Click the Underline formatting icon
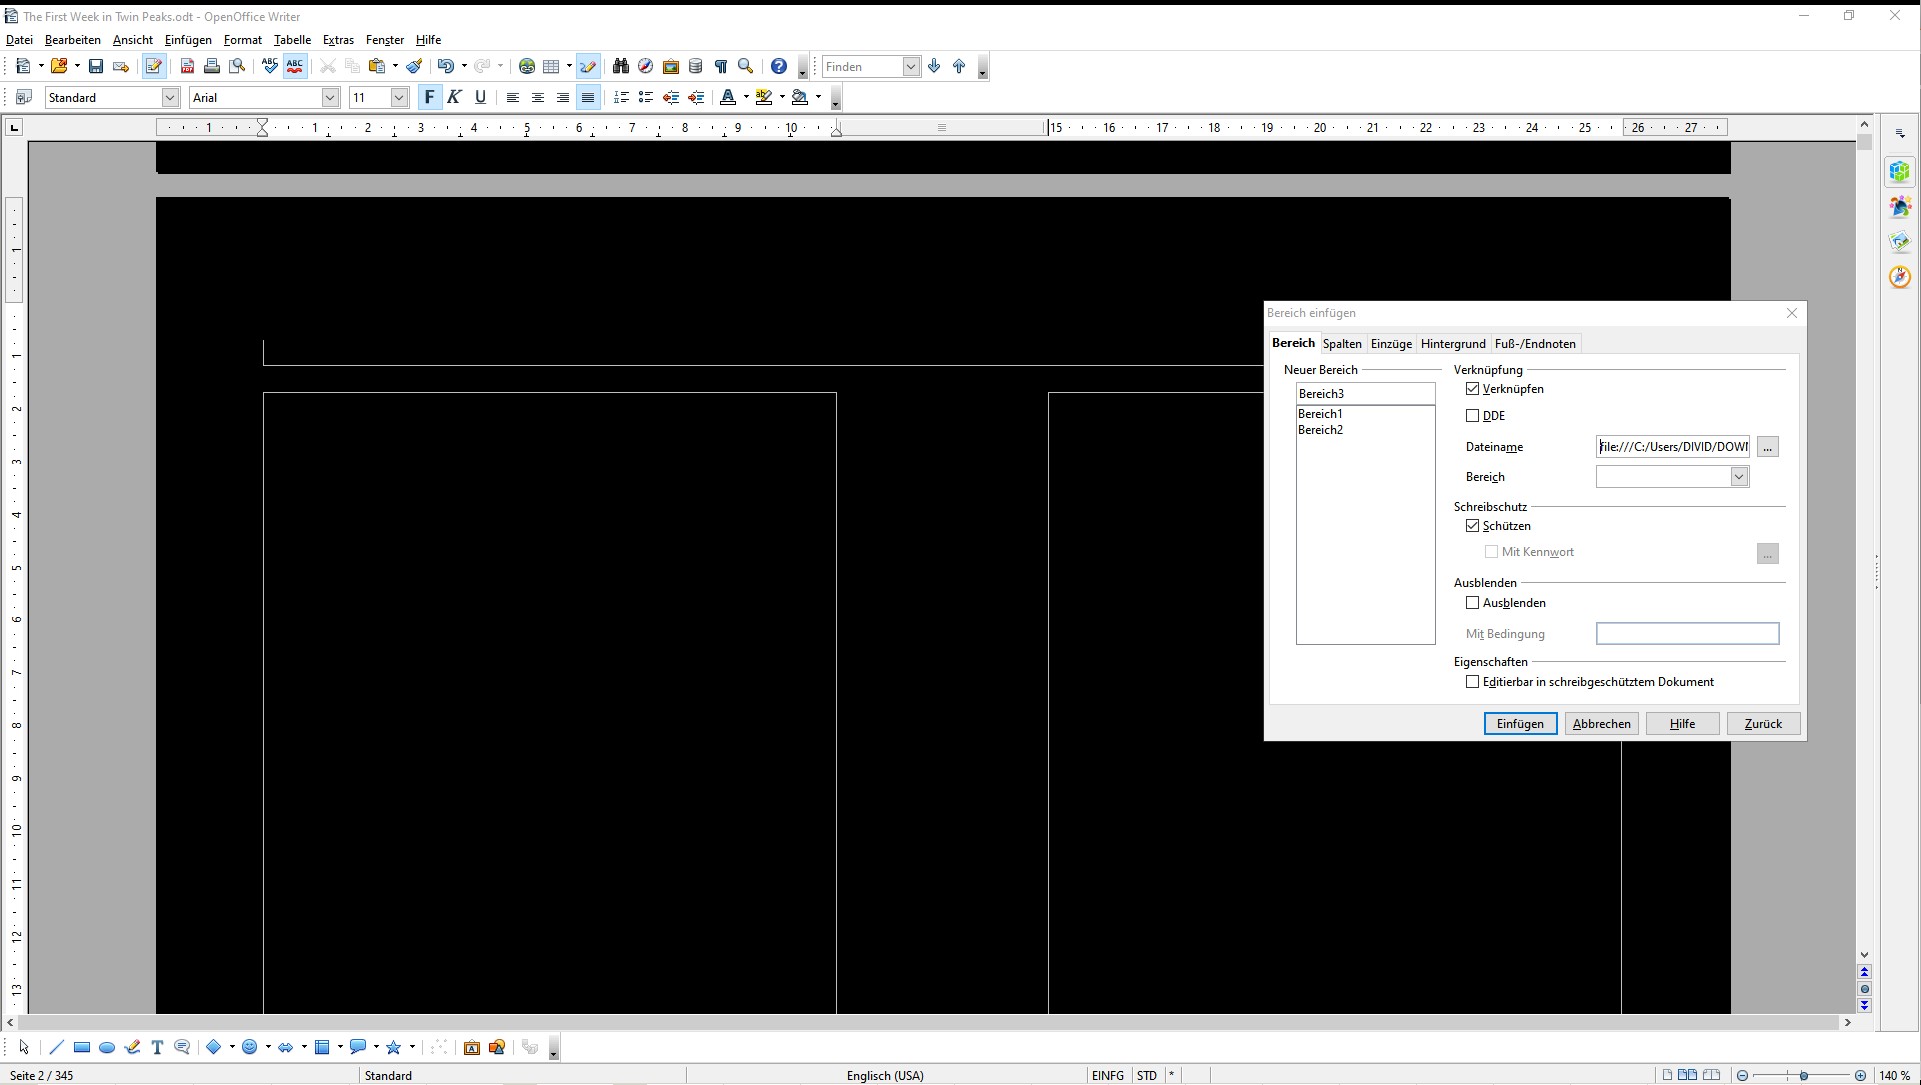The width and height of the screenshot is (1921, 1085). point(480,97)
